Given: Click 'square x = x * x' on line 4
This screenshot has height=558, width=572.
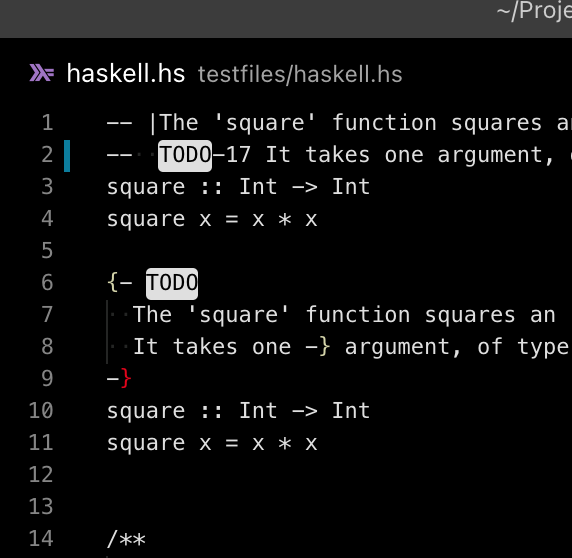Looking at the screenshot, I should click(x=212, y=219).
